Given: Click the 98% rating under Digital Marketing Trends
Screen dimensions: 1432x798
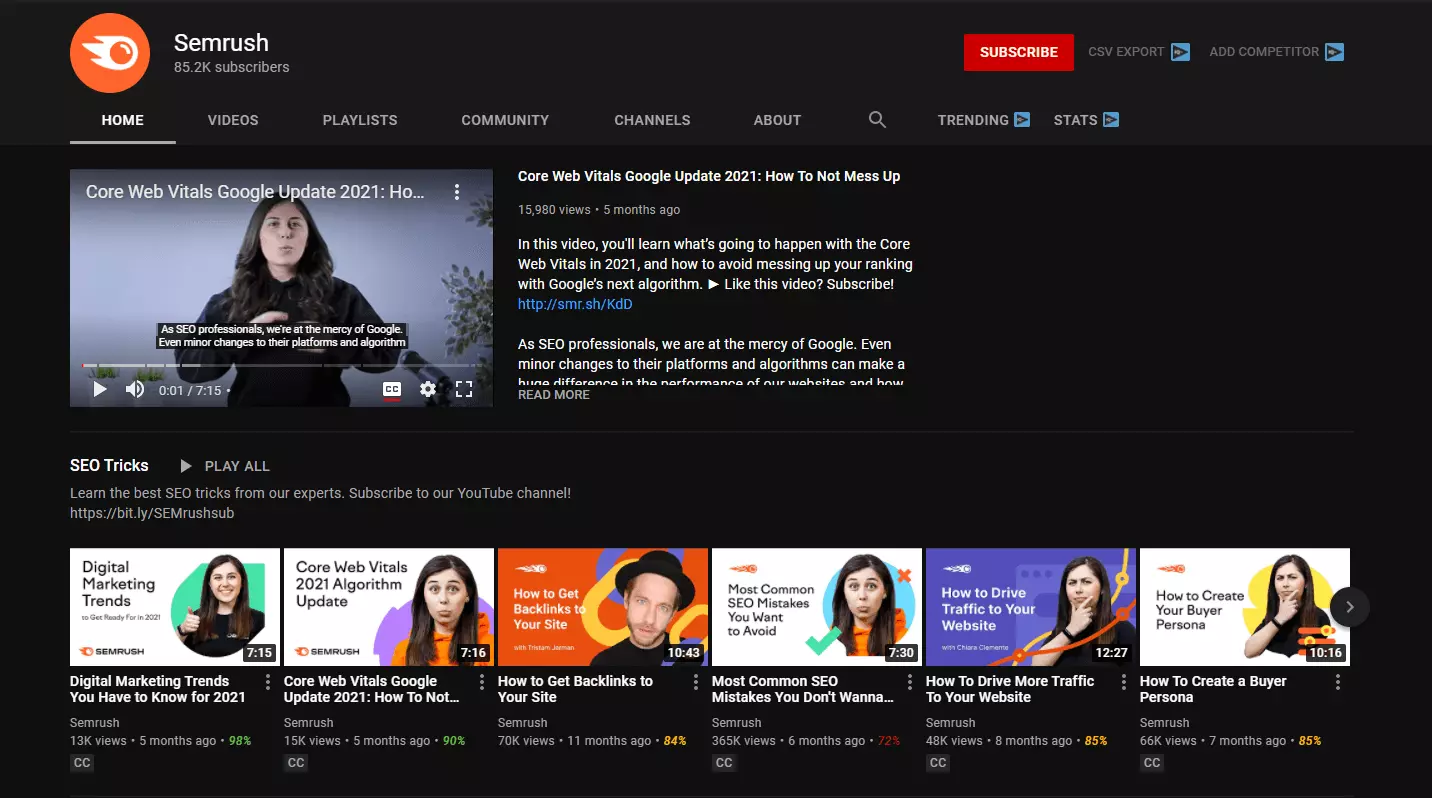Looking at the screenshot, I should pos(240,741).
